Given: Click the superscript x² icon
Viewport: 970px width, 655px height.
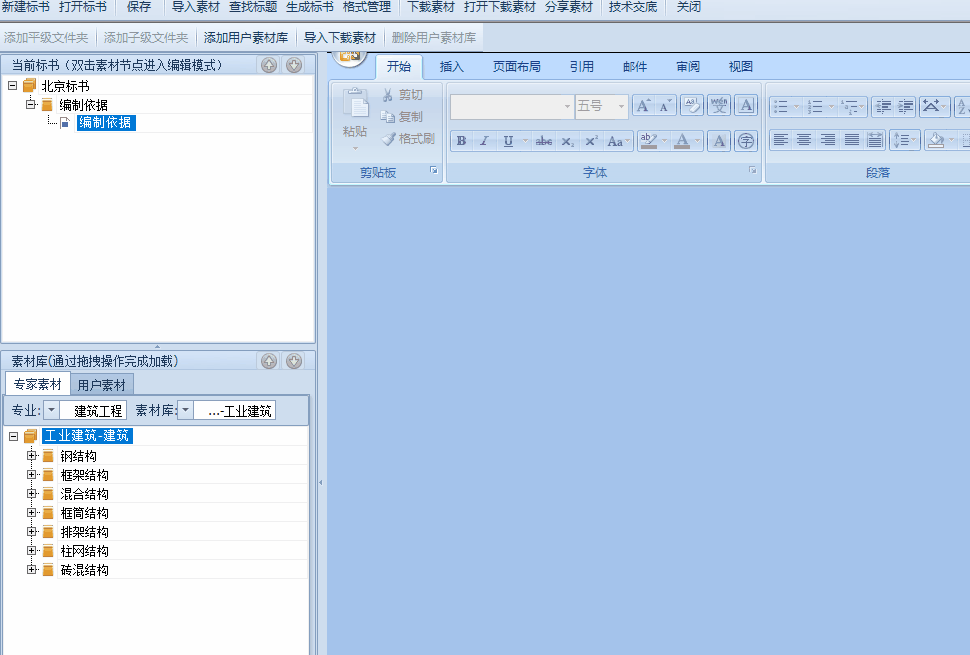Looking at the screenshot, I should [x=591, y=141].
